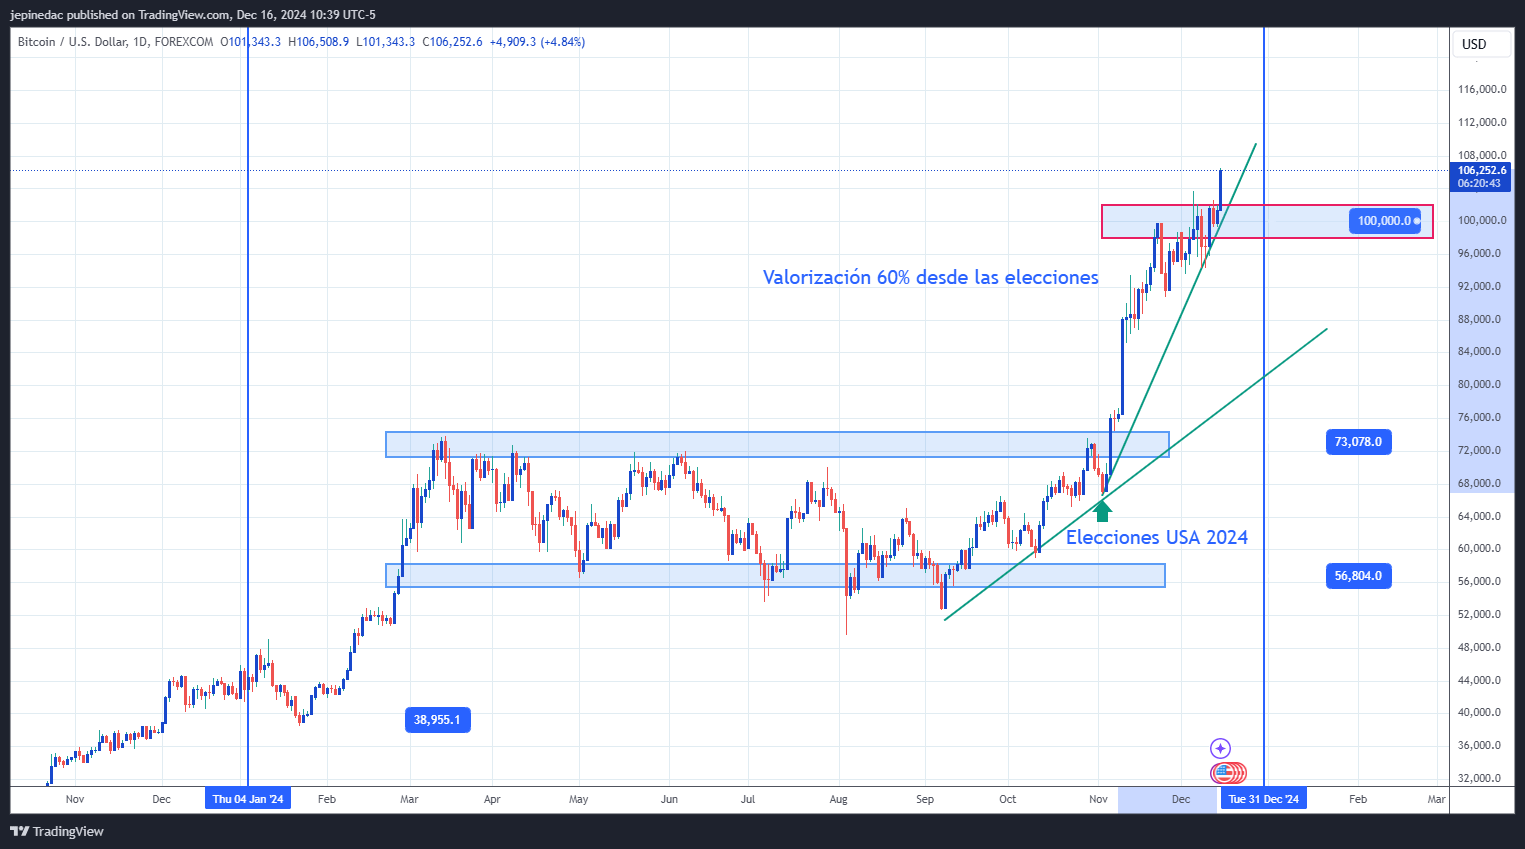The image size is (1525, 849).
Task: Click the 38,955.1 price label
Action: point(437,720)
